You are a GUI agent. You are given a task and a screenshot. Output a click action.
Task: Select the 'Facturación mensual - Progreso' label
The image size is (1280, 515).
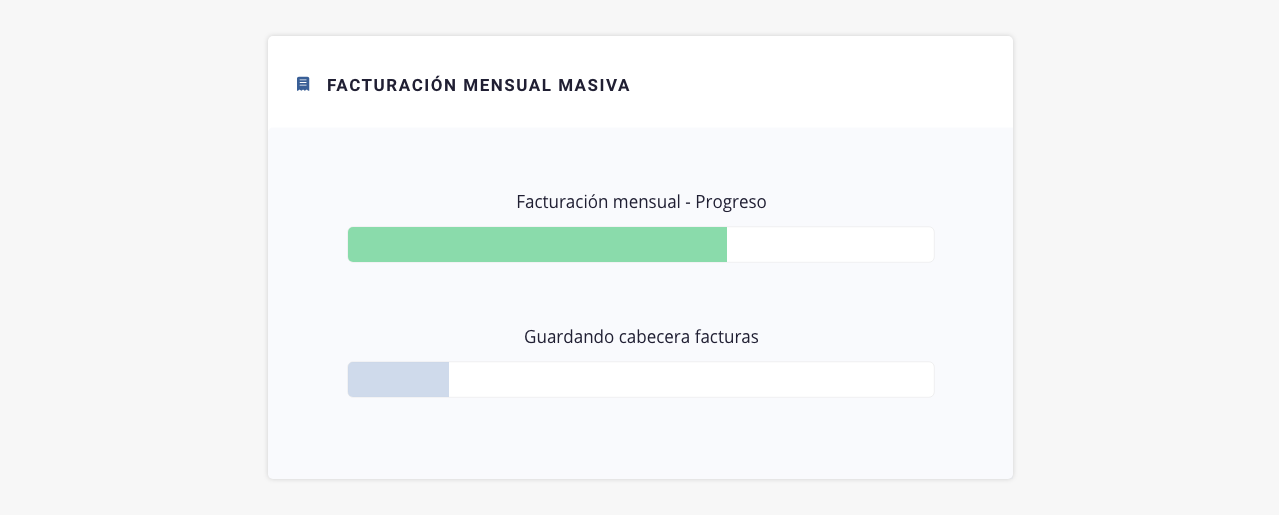(641, 202)
